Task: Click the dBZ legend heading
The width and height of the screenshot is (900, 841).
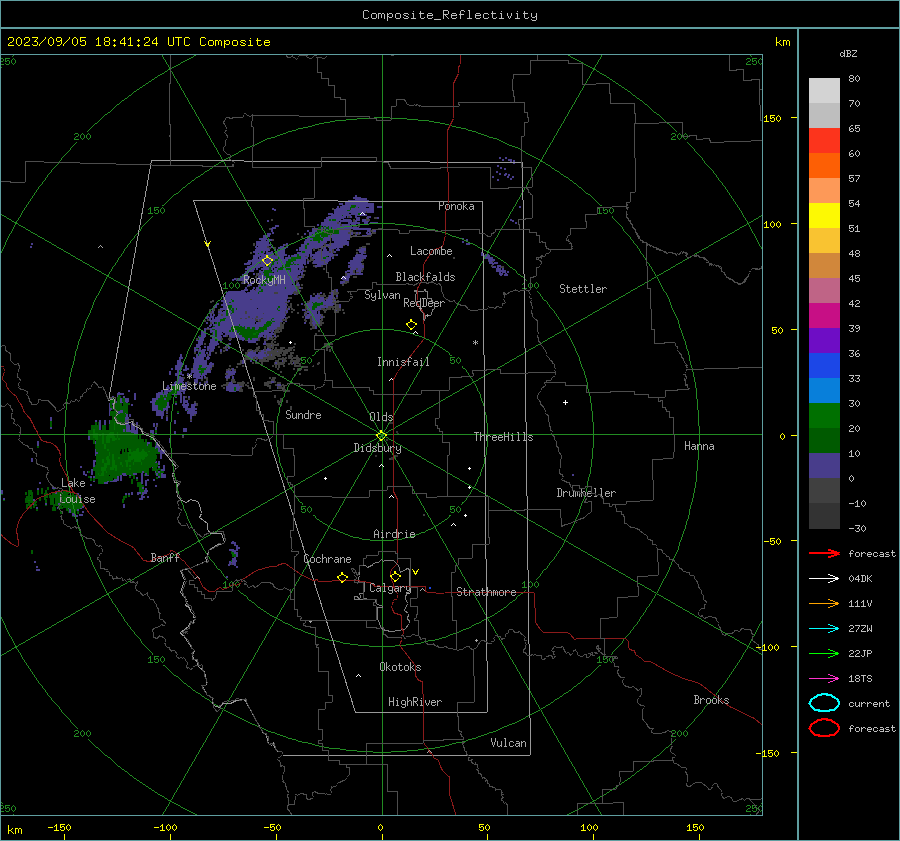Action: click(x=848, y=53)
